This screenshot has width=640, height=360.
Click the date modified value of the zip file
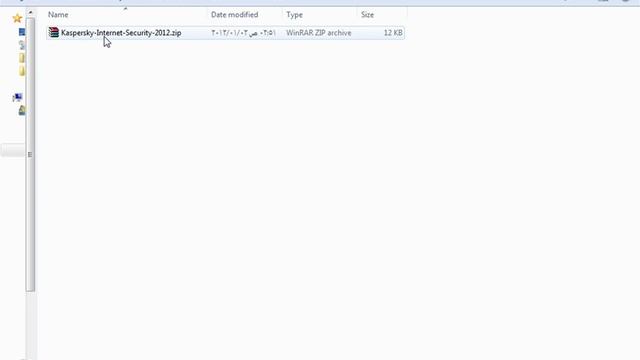[244, 33]
